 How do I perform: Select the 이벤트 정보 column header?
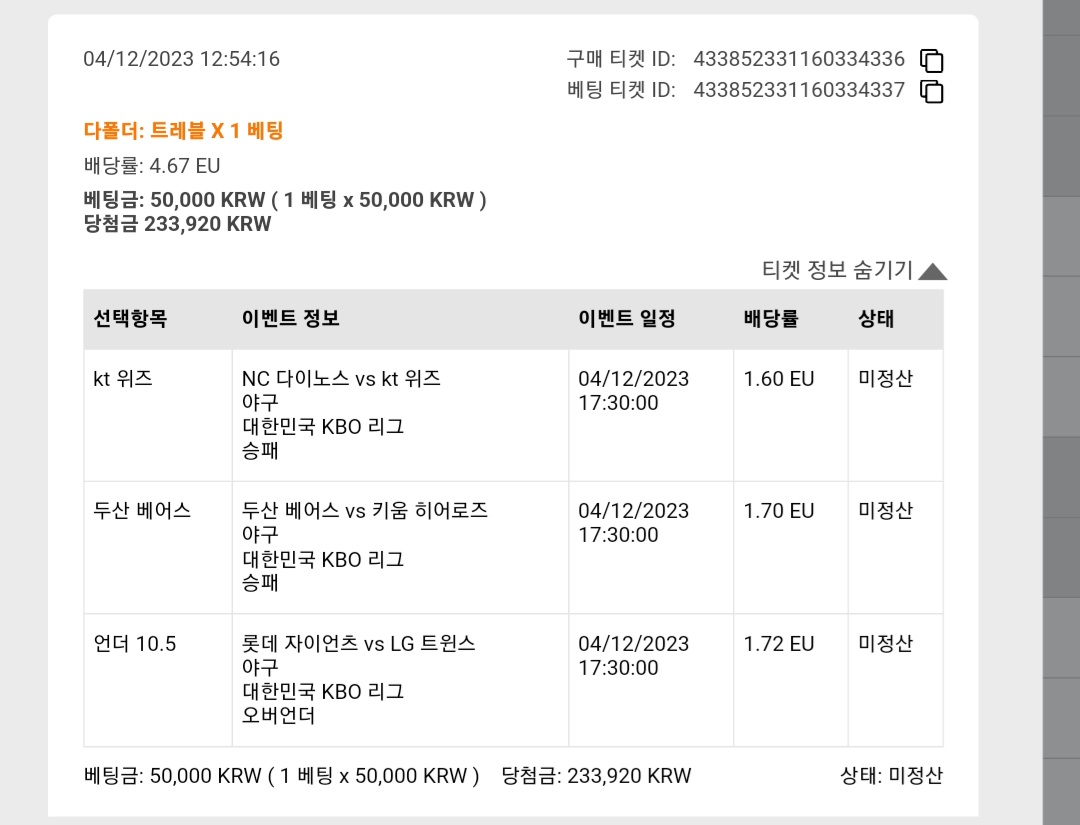pos(290,319)
